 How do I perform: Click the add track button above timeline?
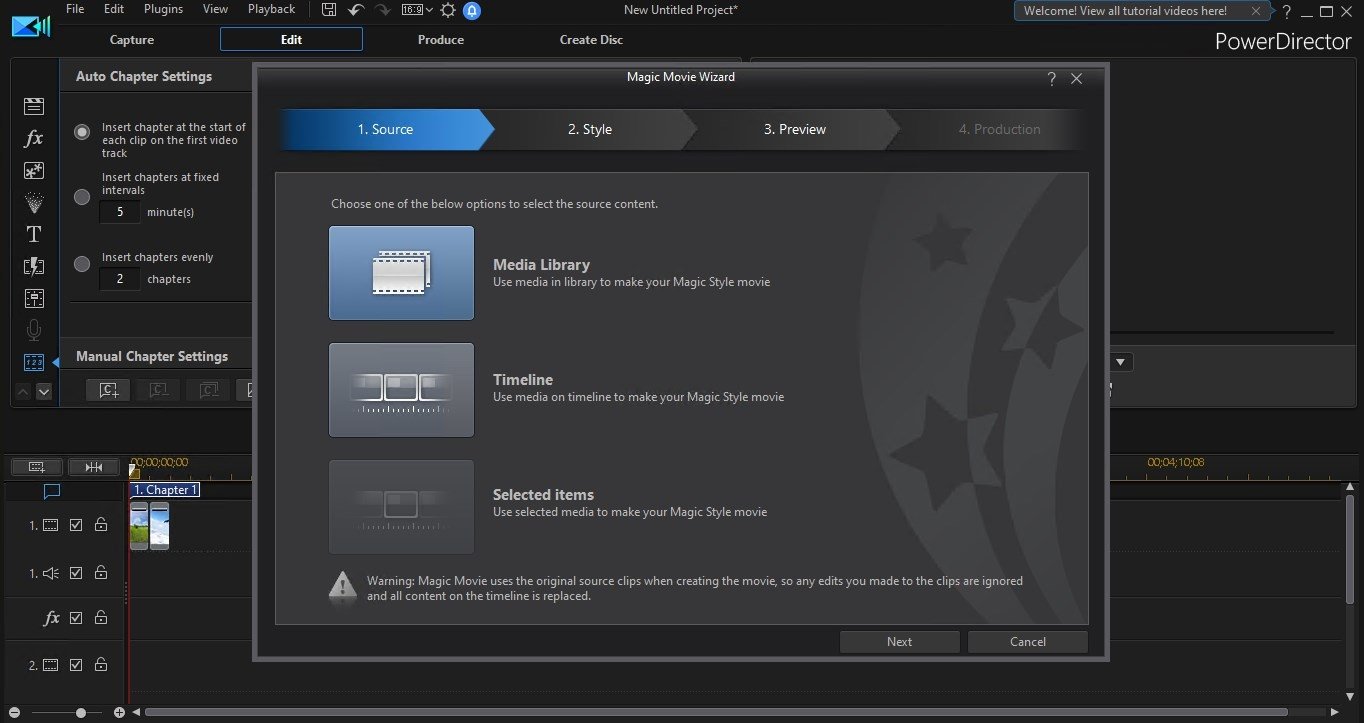[x=37, y=467]
